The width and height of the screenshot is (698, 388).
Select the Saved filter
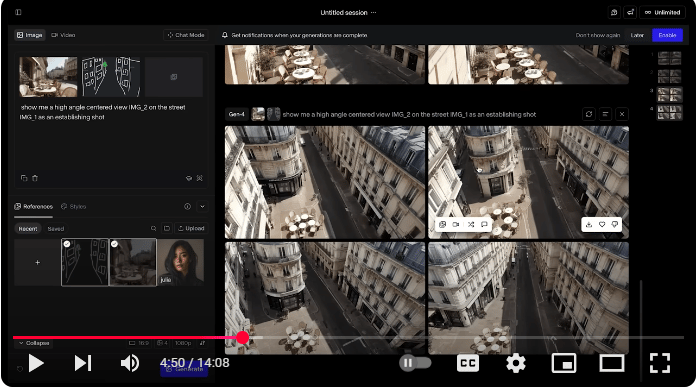click(56, 229)
